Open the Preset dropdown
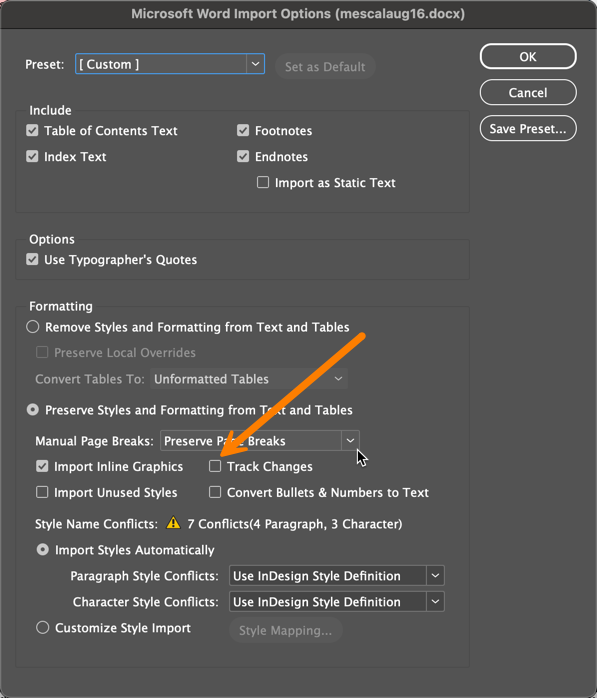Image resolution: width=597 pixels, height=698 pixels. tap(170, 64)
